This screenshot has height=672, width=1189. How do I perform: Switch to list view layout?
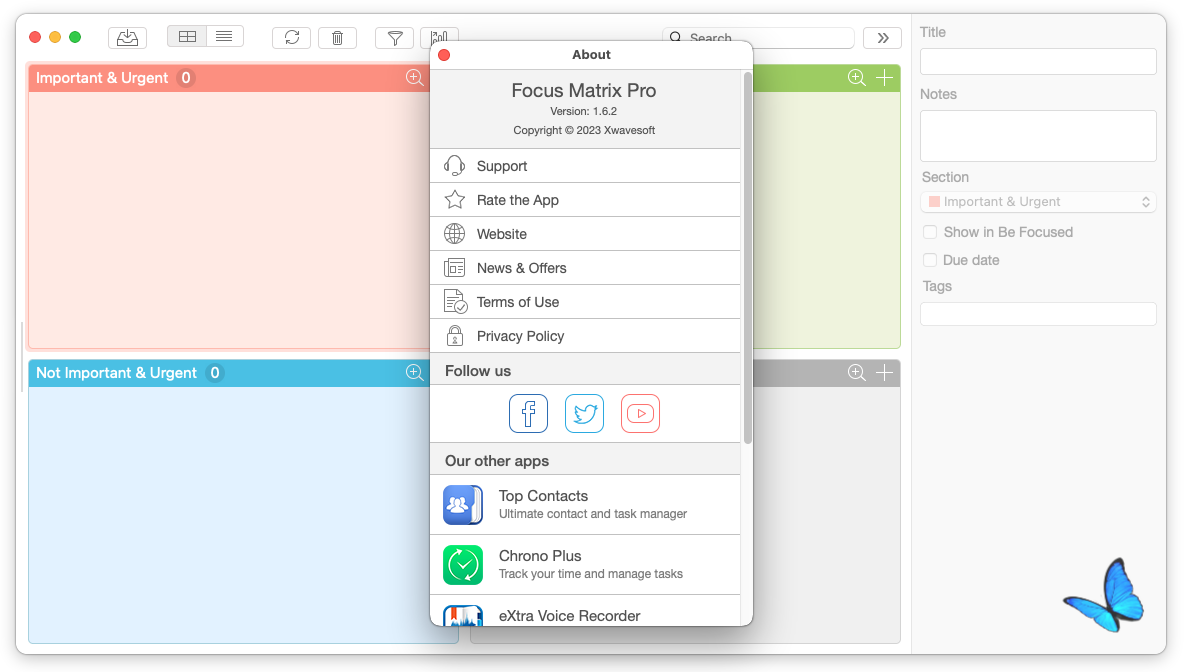224,36
